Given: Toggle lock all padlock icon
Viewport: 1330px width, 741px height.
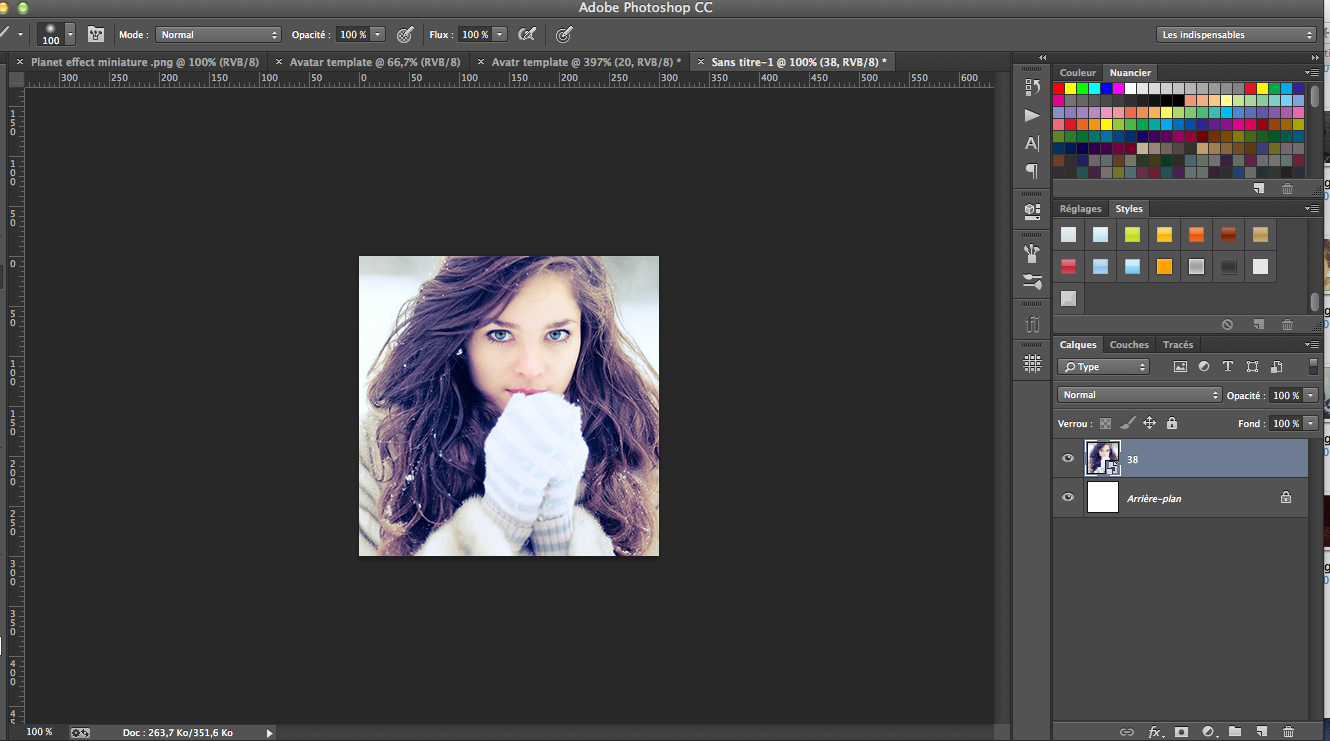Looking at the screenshot, I should coord(1172,423).
